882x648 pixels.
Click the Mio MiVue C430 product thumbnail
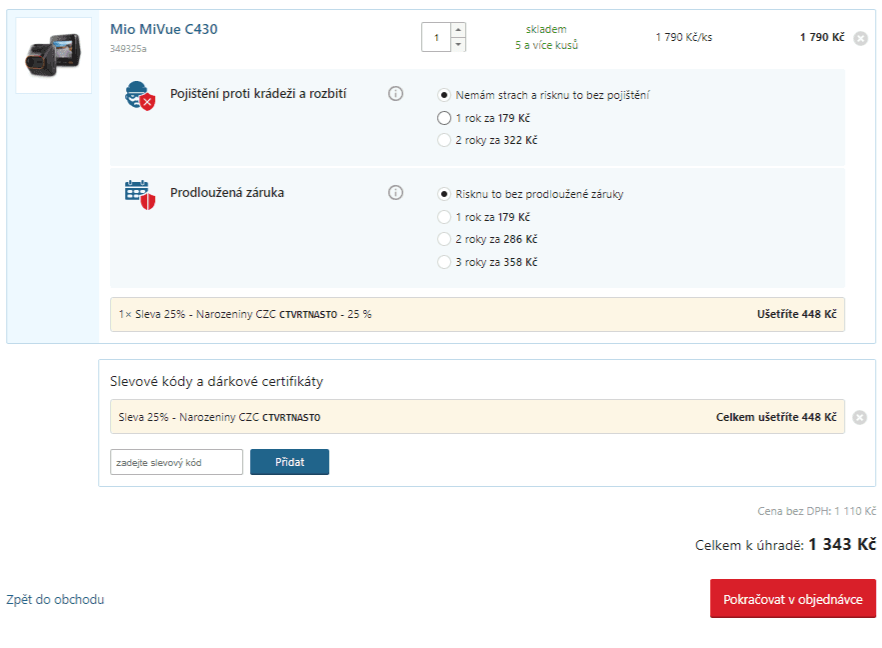[53, 55]
